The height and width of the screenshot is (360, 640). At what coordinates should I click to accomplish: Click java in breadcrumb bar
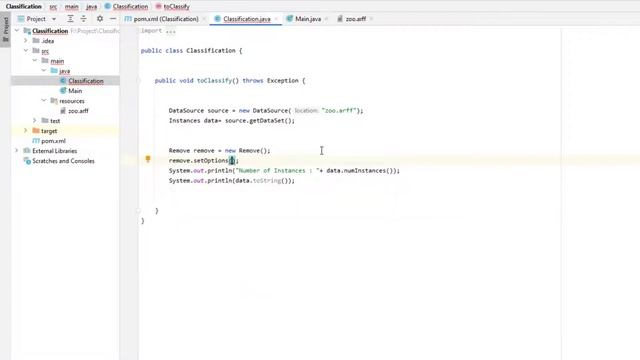91,7
